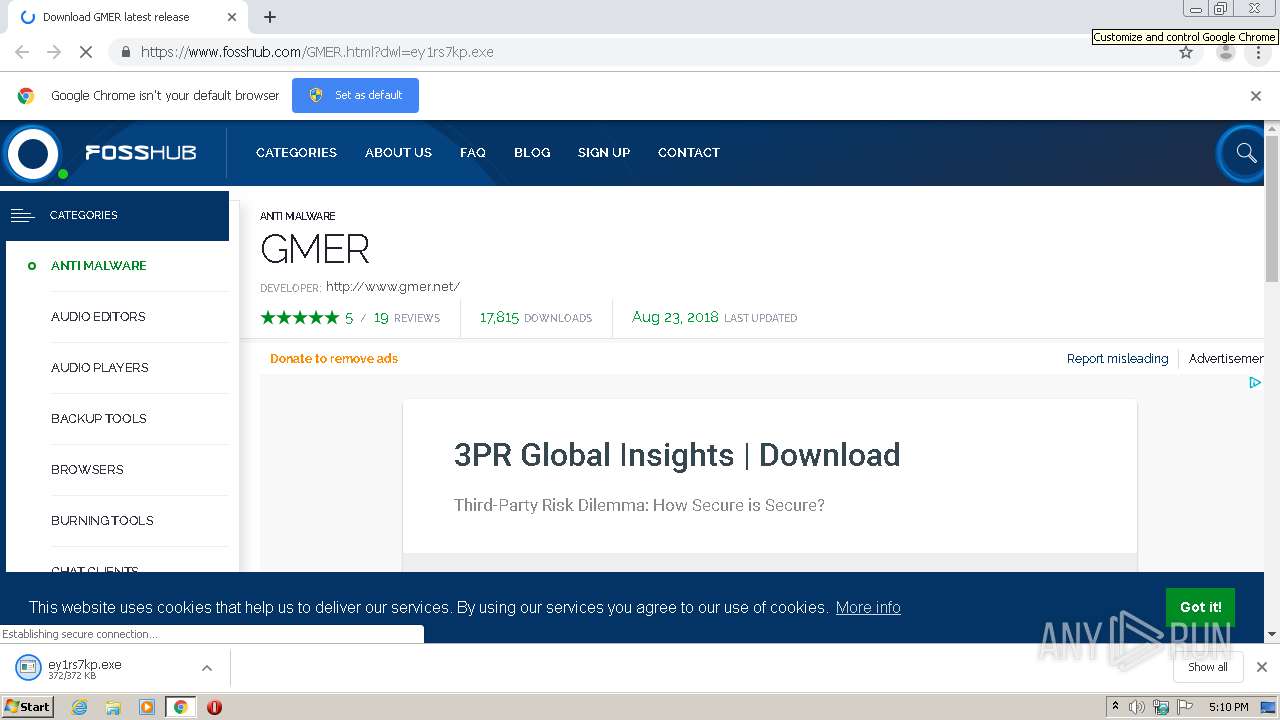Open the SIGN UP page

(x=604, y=153)
